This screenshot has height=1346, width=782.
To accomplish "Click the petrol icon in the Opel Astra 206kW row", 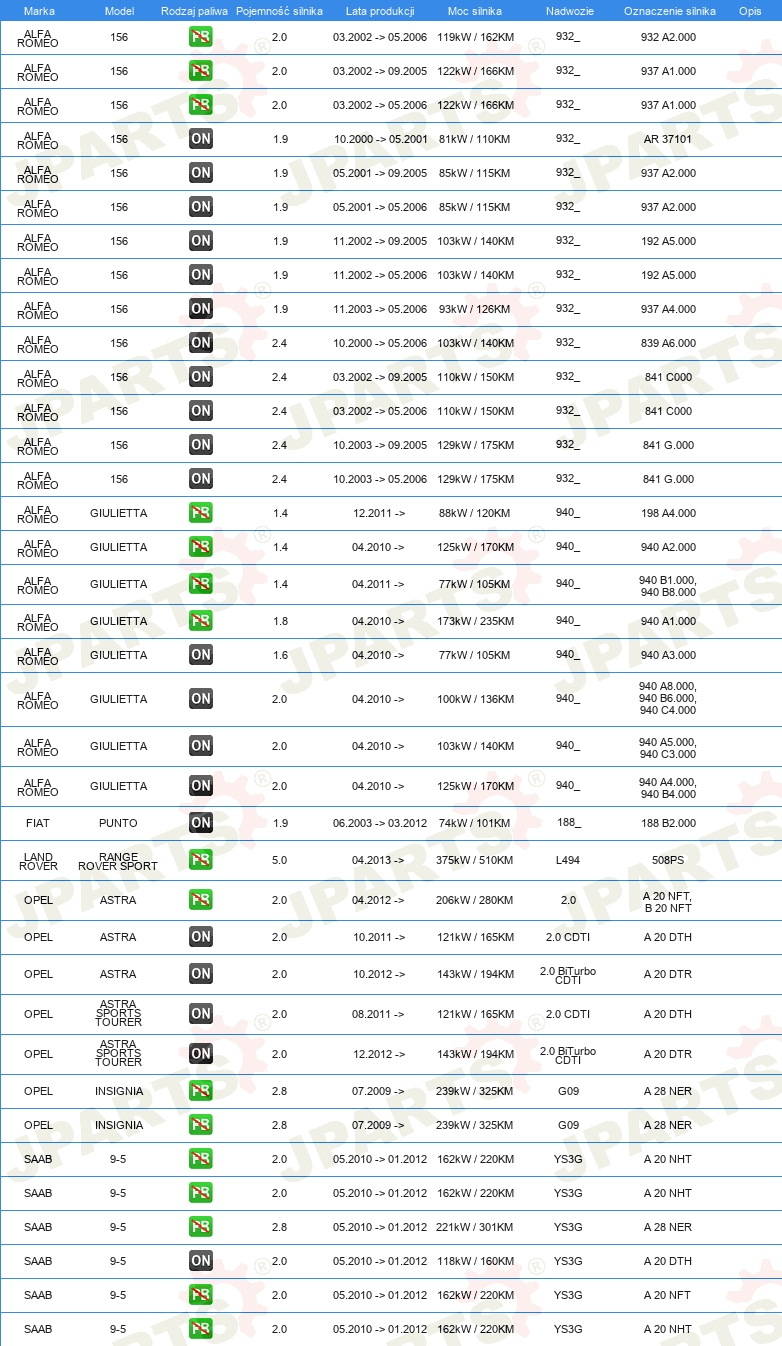I will tap(201, 900).
